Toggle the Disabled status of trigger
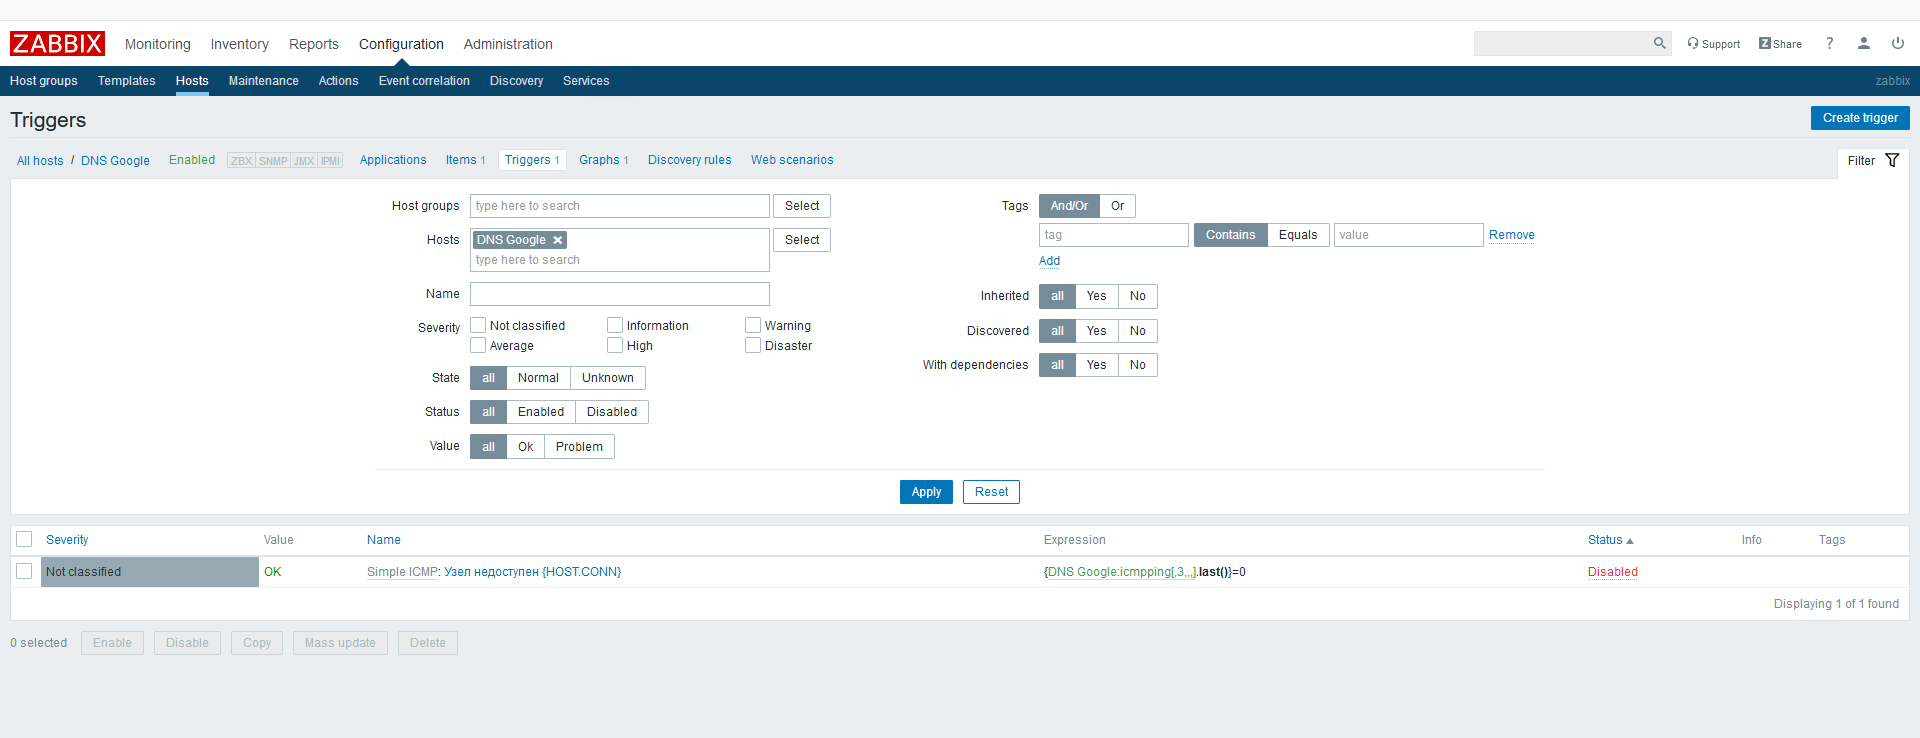 (x=1613, y=572)
